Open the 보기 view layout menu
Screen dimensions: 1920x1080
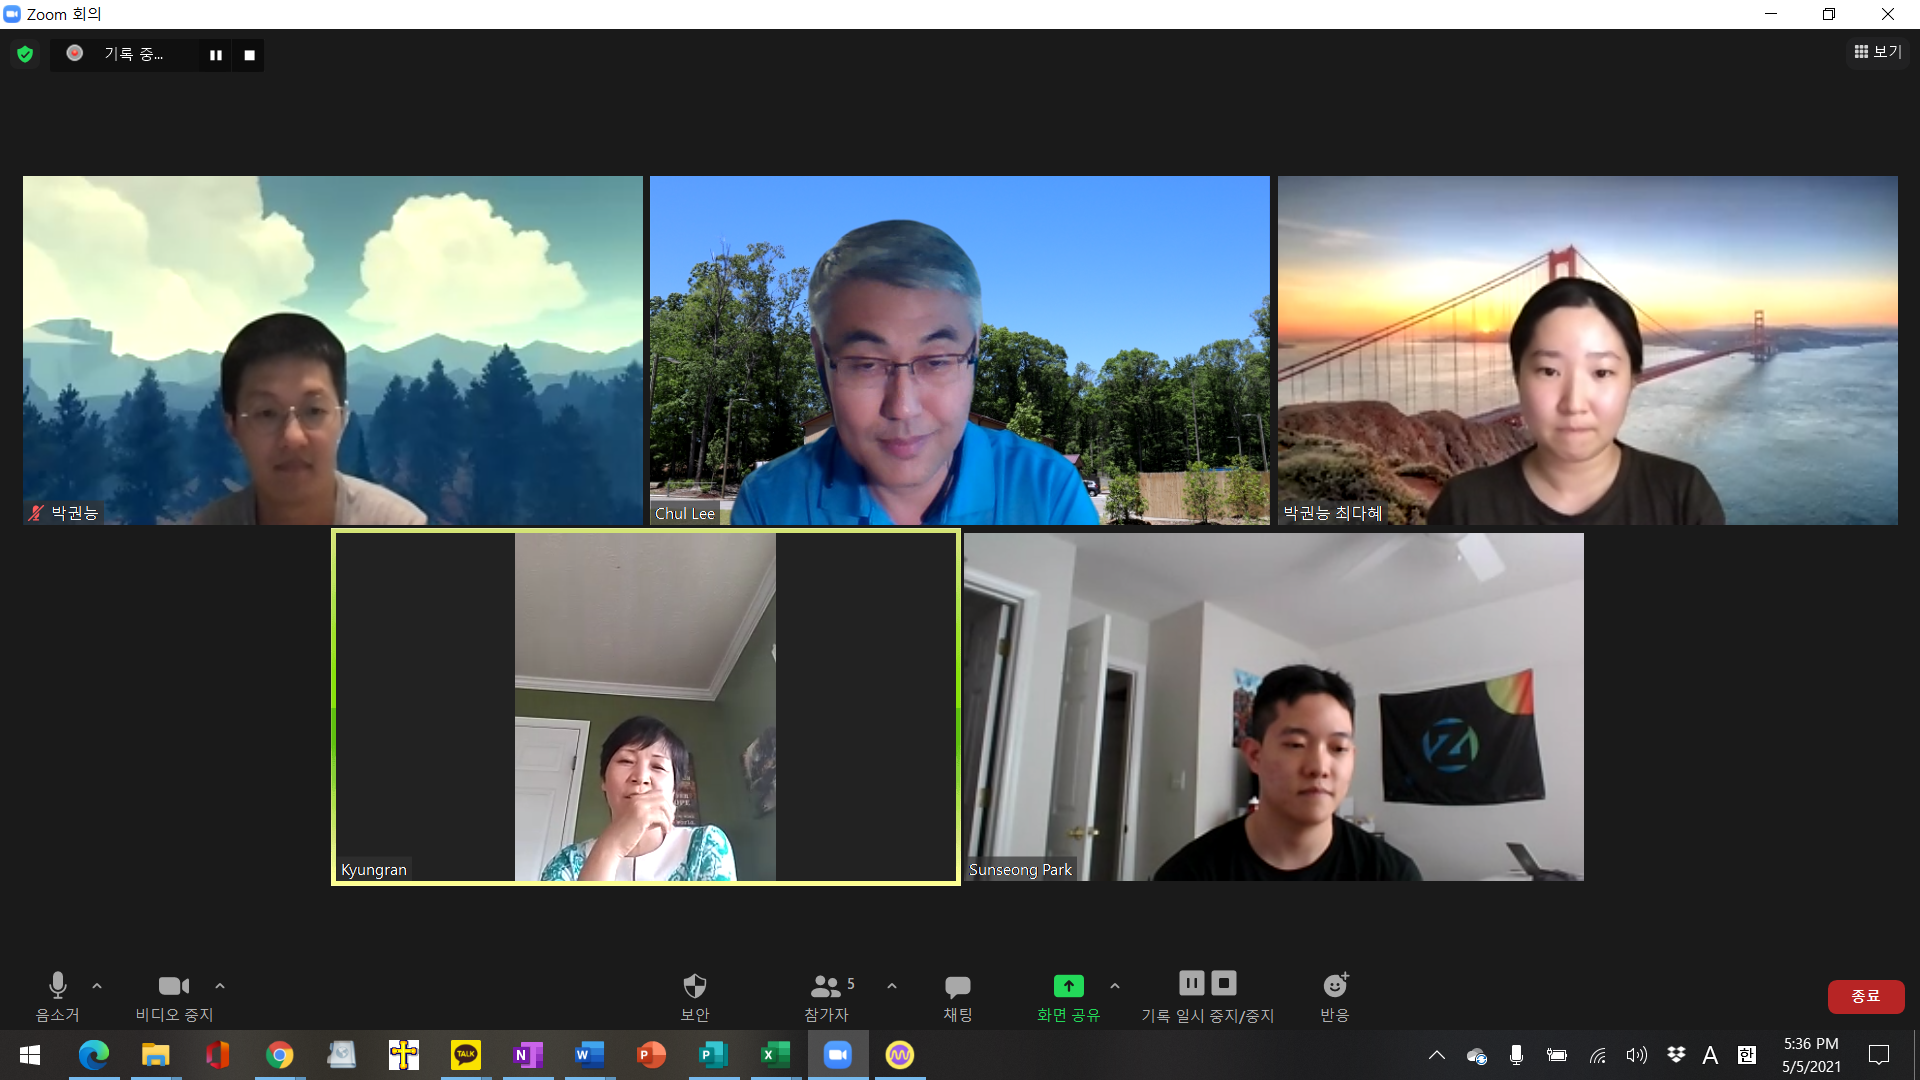pos(1877,52)
